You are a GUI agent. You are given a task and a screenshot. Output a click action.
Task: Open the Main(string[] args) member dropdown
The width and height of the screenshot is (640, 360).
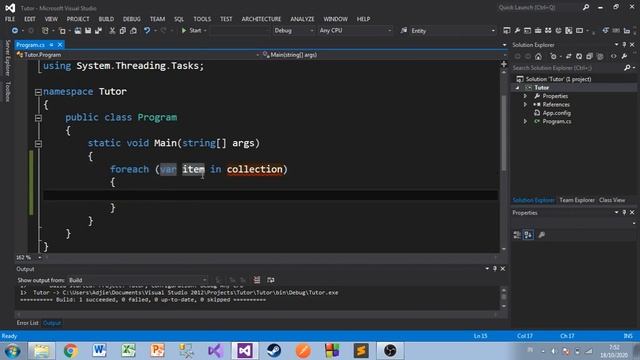coord(383,55)
